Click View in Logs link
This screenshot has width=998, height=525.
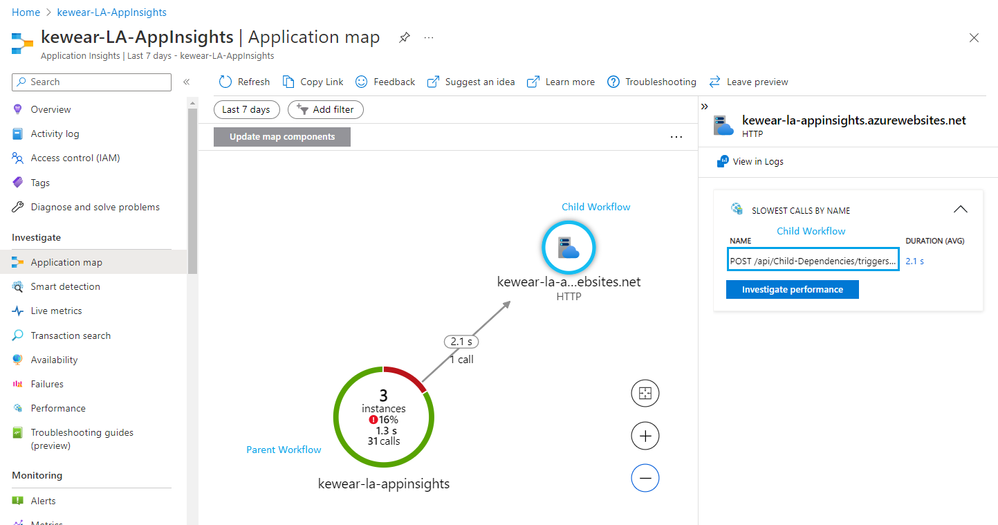click(750, 162)
